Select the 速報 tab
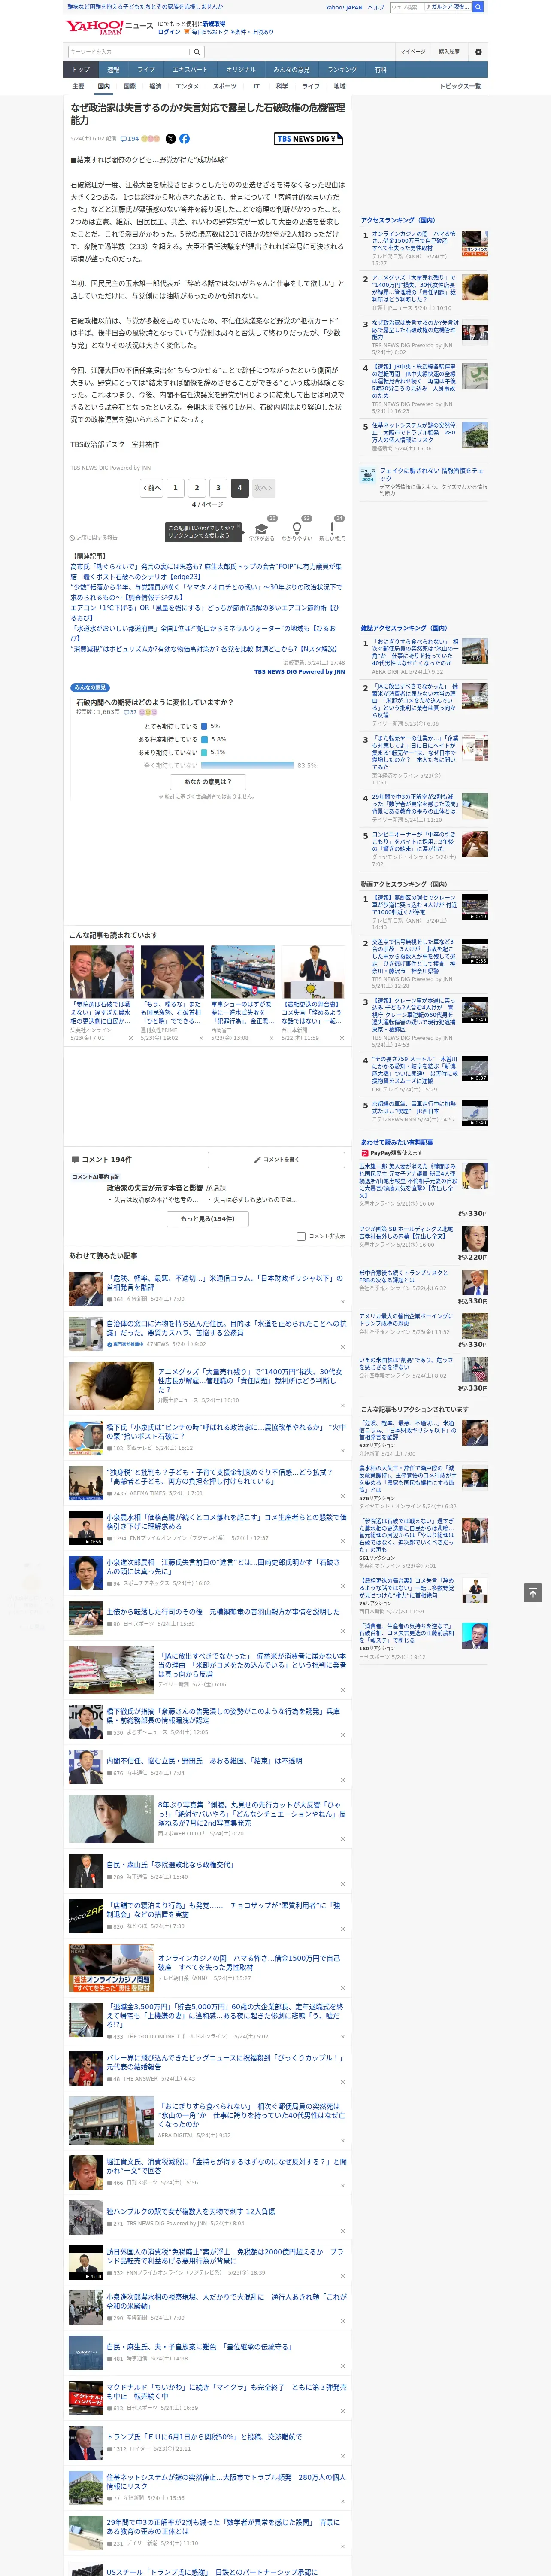The image size is (551, 2576). (113, 70)
